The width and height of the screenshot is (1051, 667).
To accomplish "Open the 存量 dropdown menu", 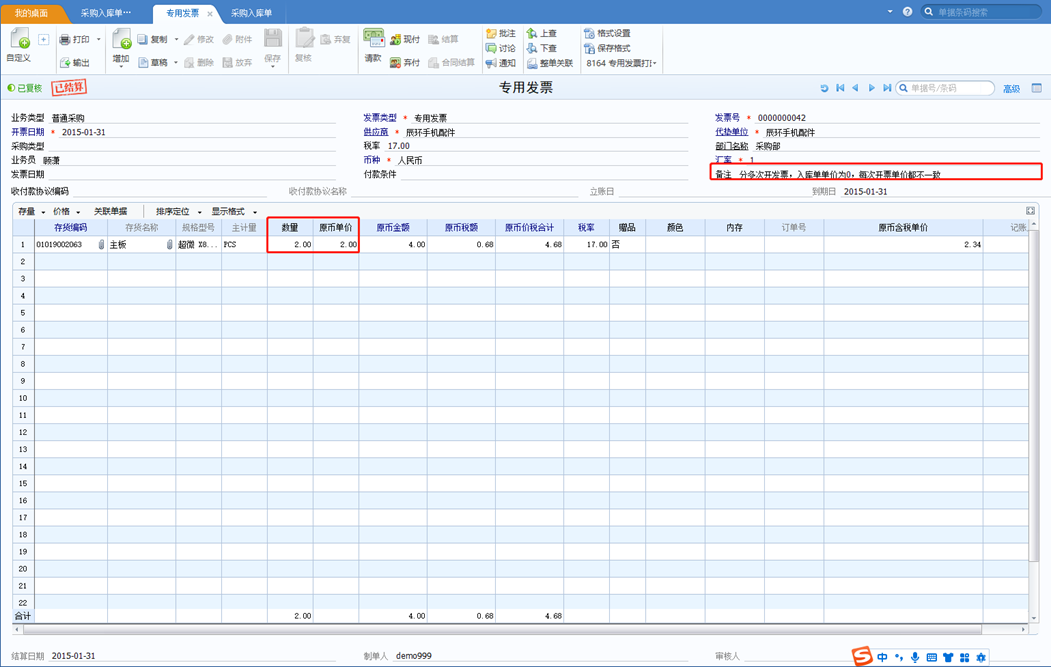I will [x=32, y=211].
